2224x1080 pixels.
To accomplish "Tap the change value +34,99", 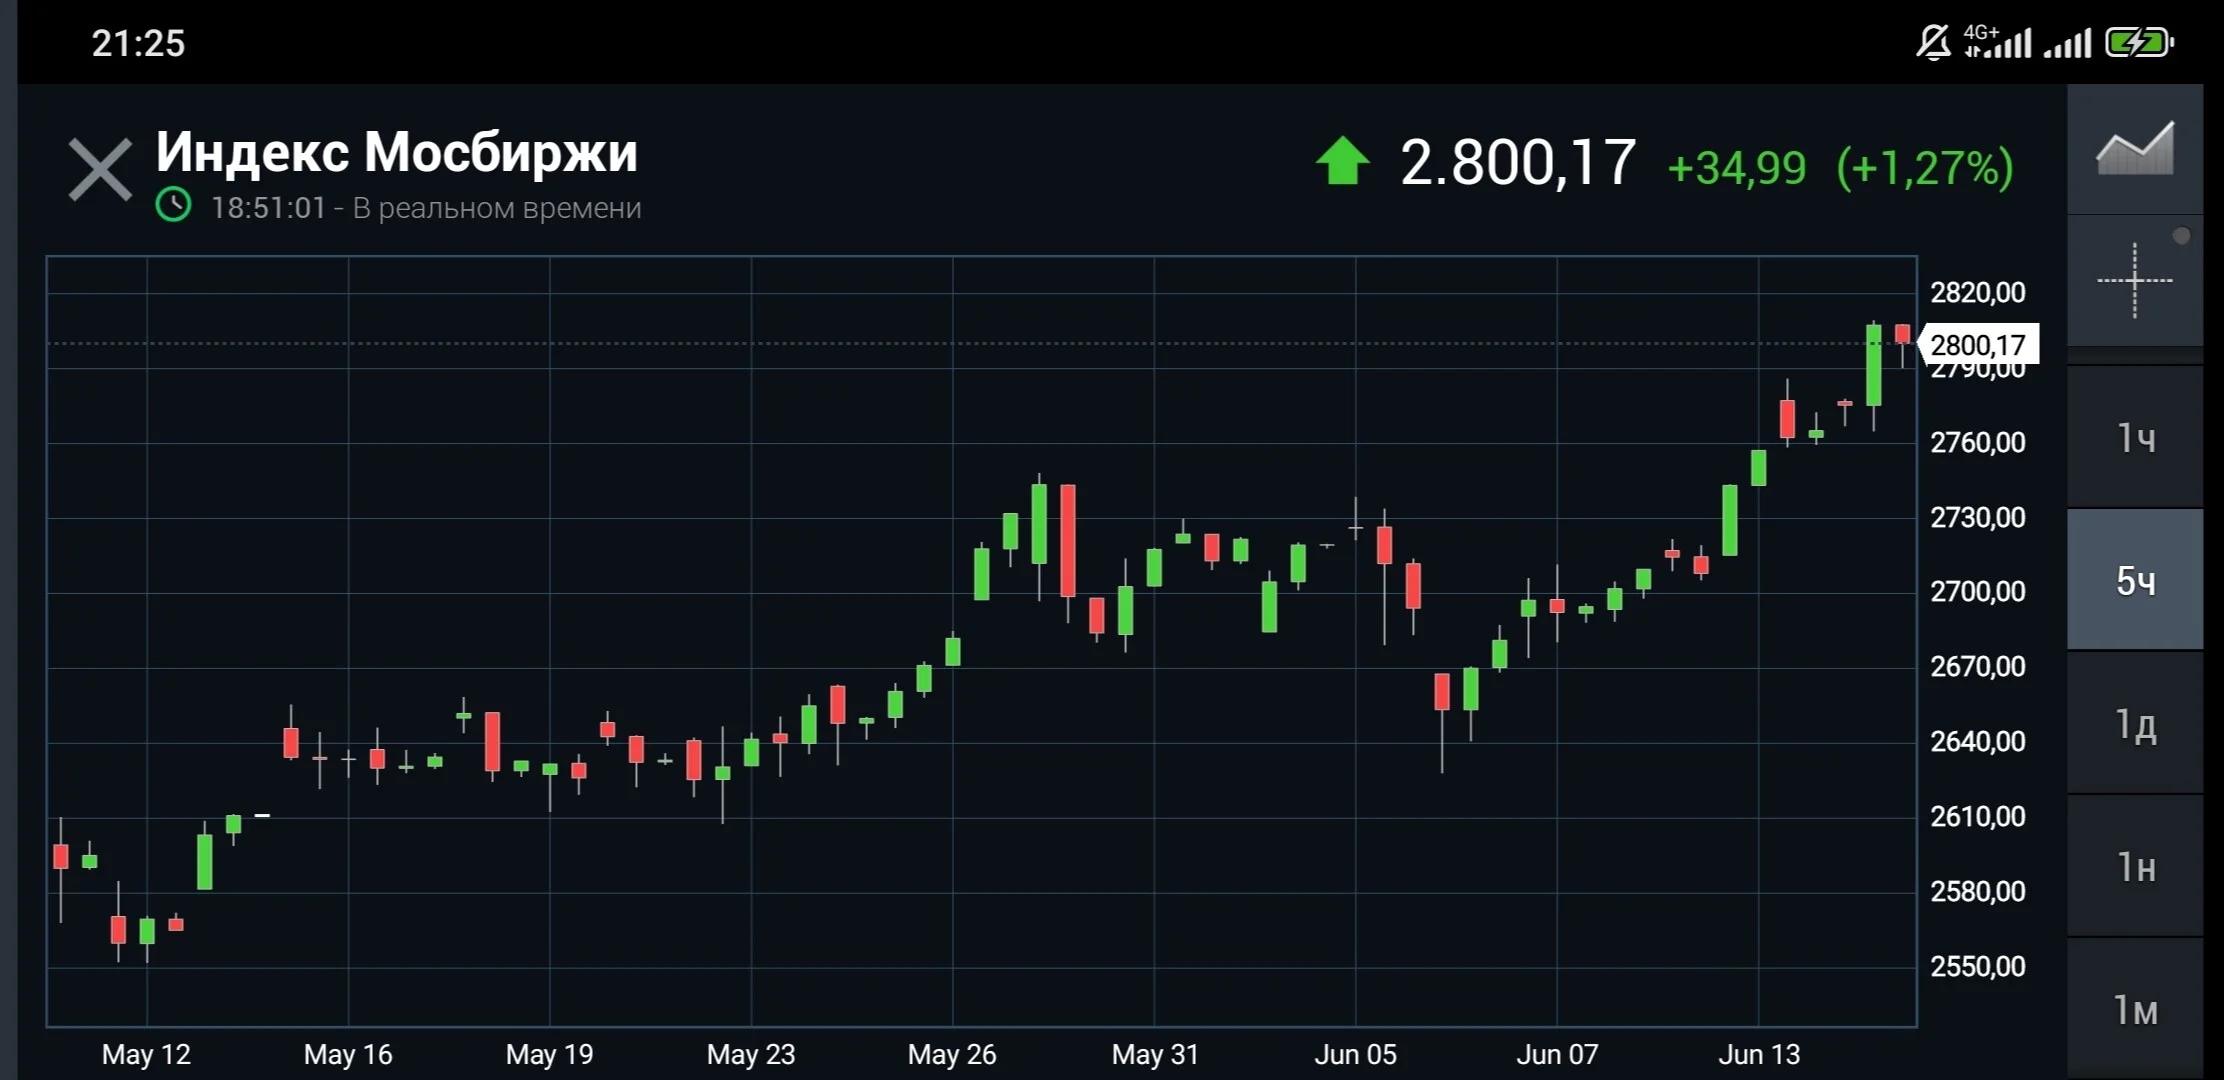I will pos(1737,168).
